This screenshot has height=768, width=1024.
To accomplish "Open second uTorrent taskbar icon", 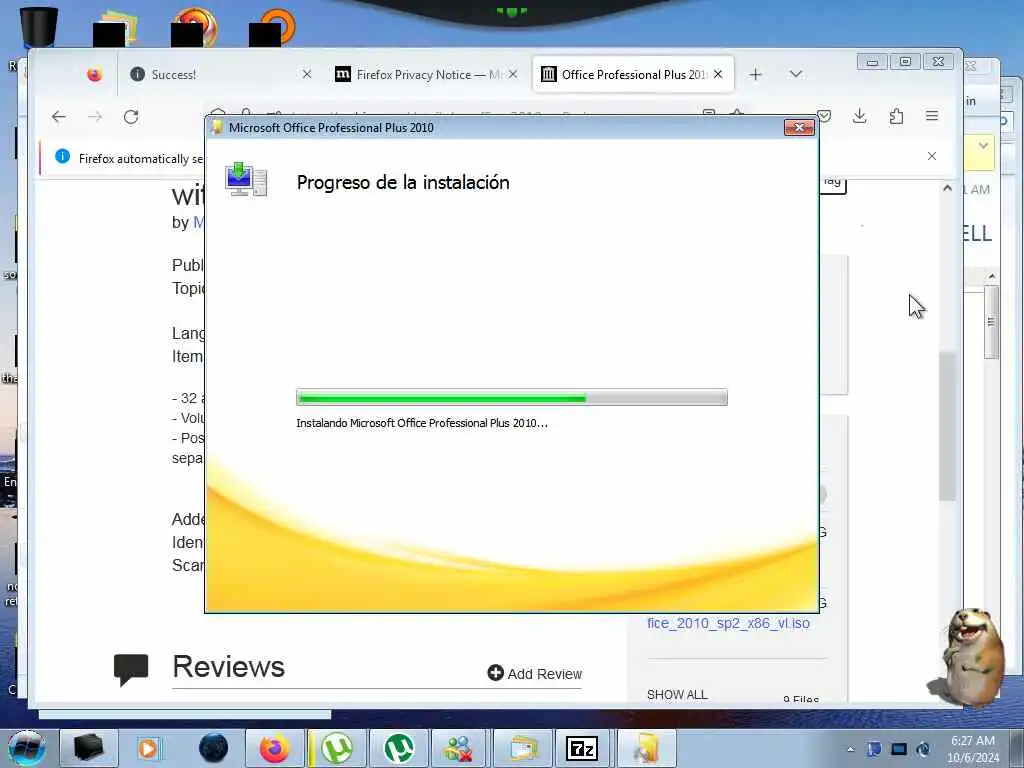I will (399, 748).
